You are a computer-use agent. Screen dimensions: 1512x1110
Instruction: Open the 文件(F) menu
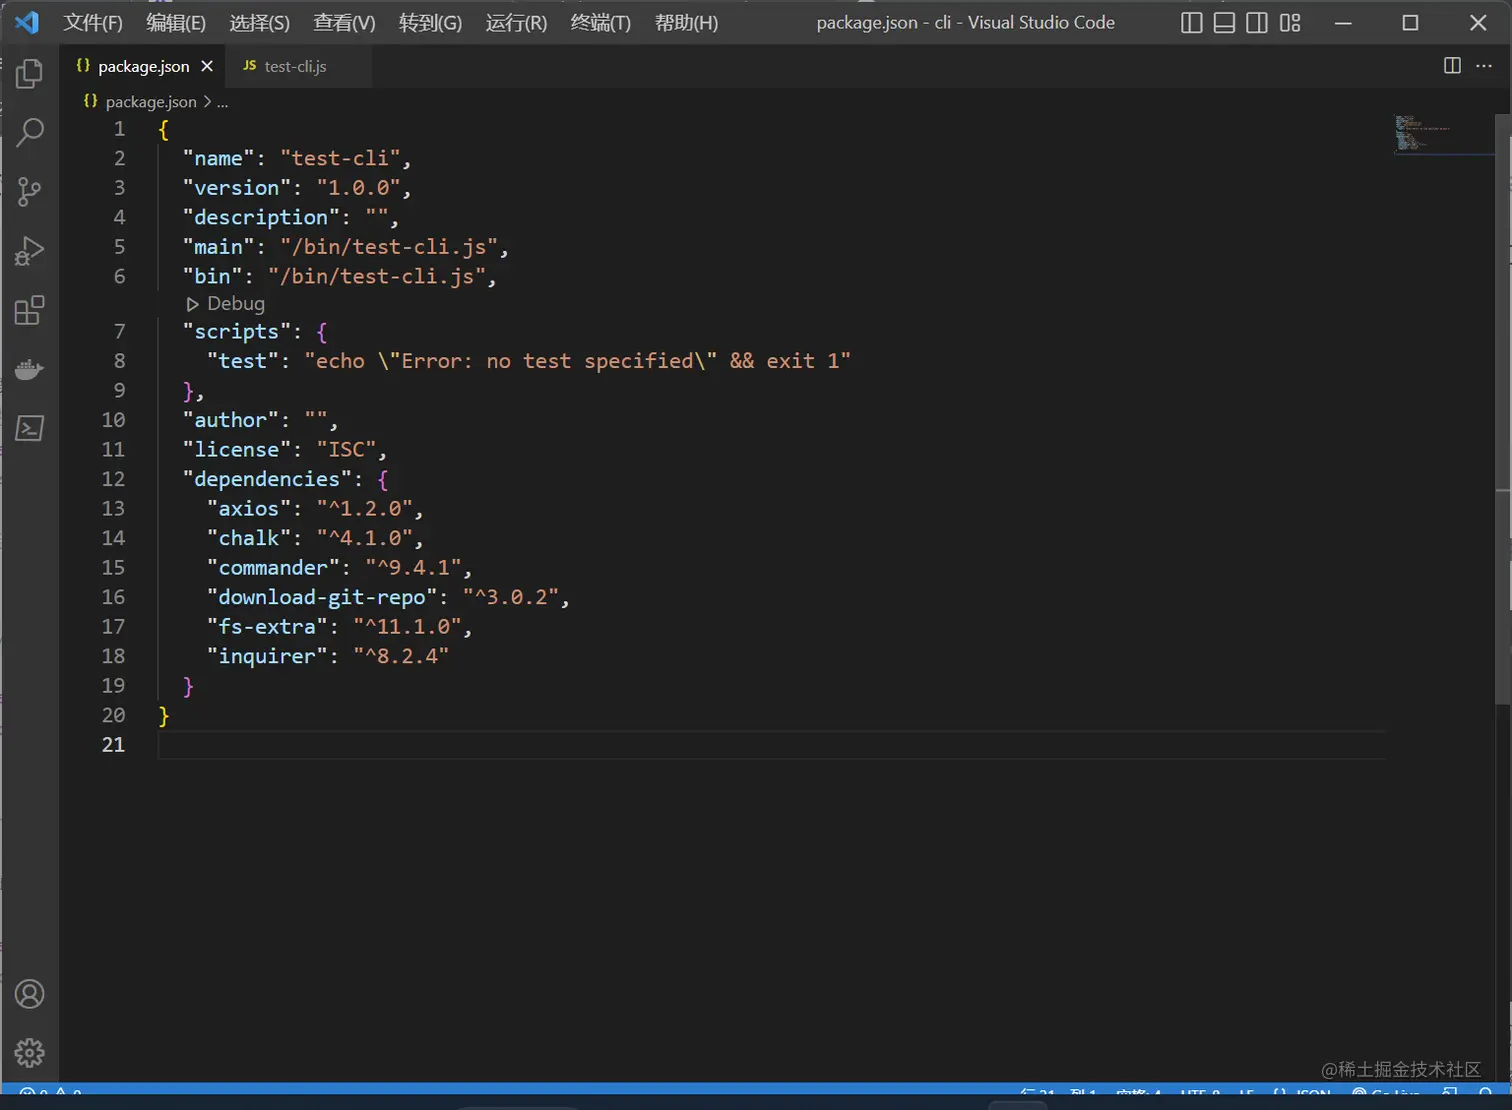[x=93, y=22]
